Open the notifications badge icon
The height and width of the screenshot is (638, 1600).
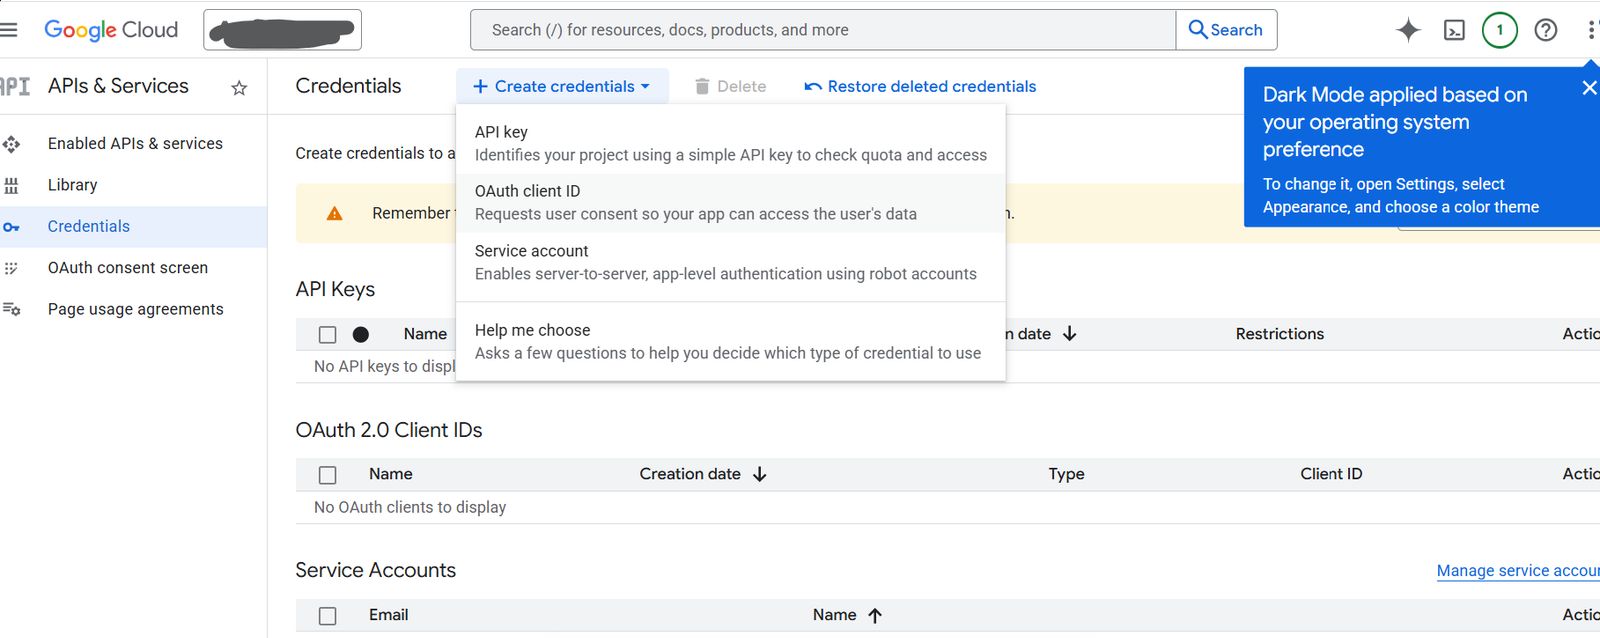pyautogui.click(x=1499, y=30)
